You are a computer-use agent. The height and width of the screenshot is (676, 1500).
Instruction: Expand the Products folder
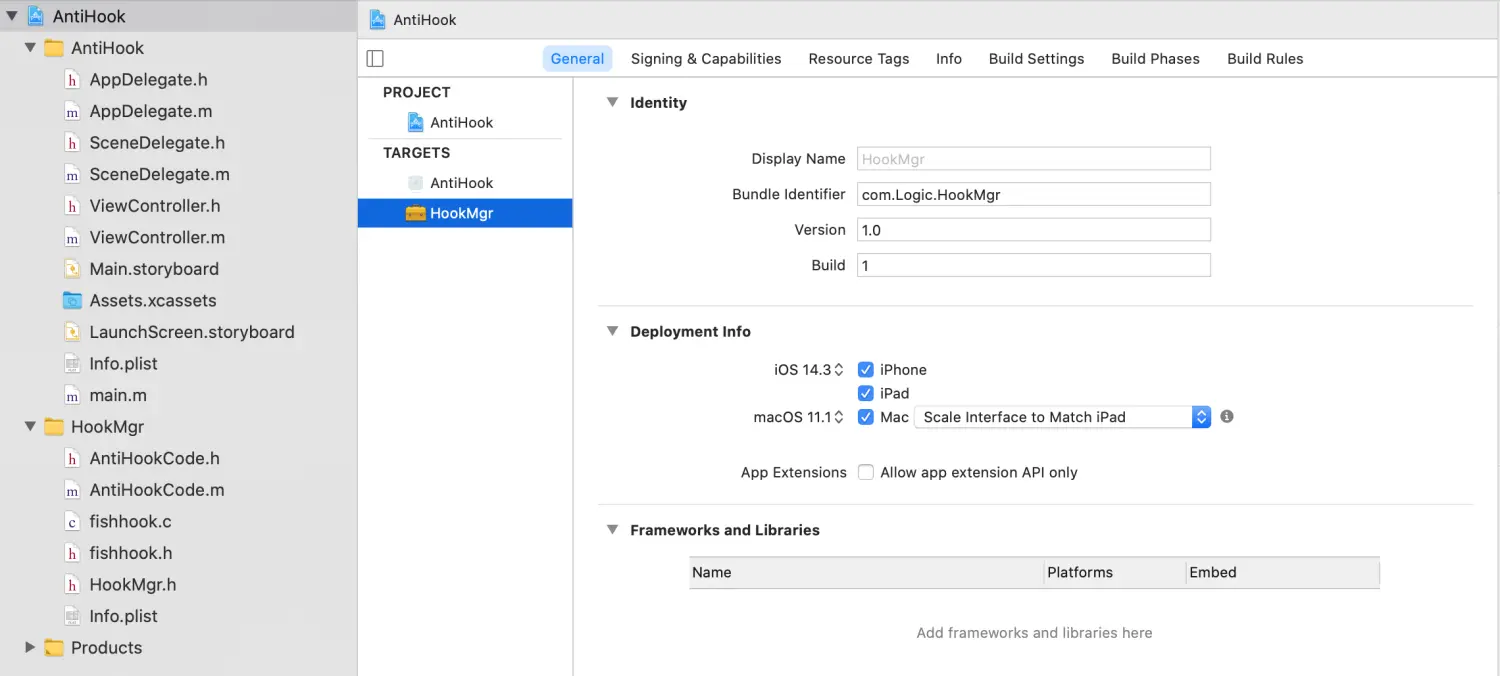(30, 648)
